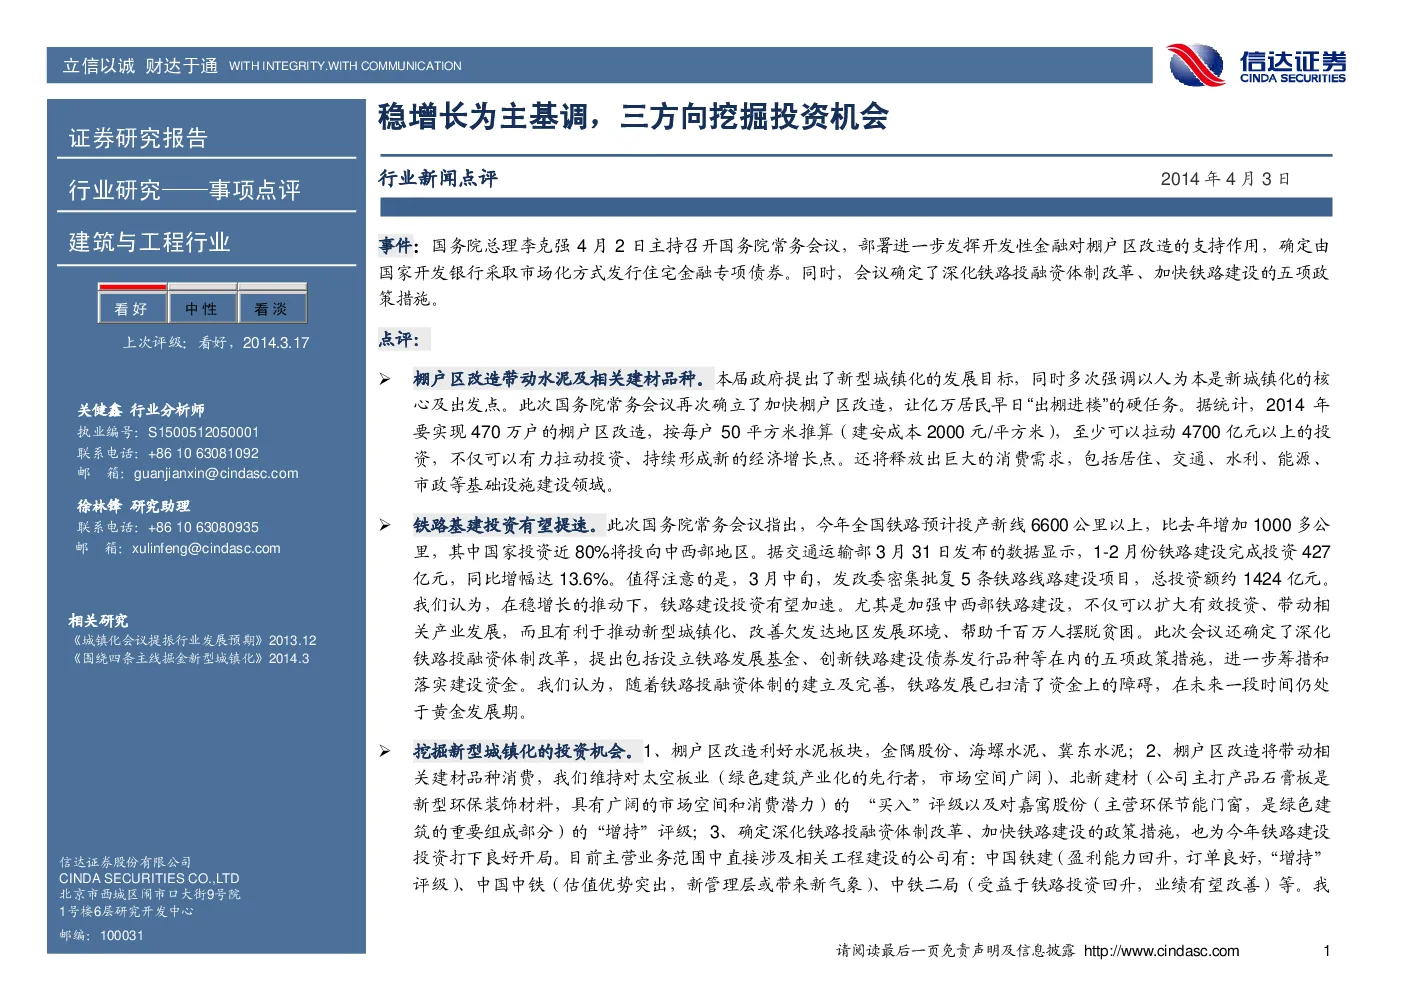
Task: Click the arrow bullet beside 挖掘新型城镇化
Action: 385,751
